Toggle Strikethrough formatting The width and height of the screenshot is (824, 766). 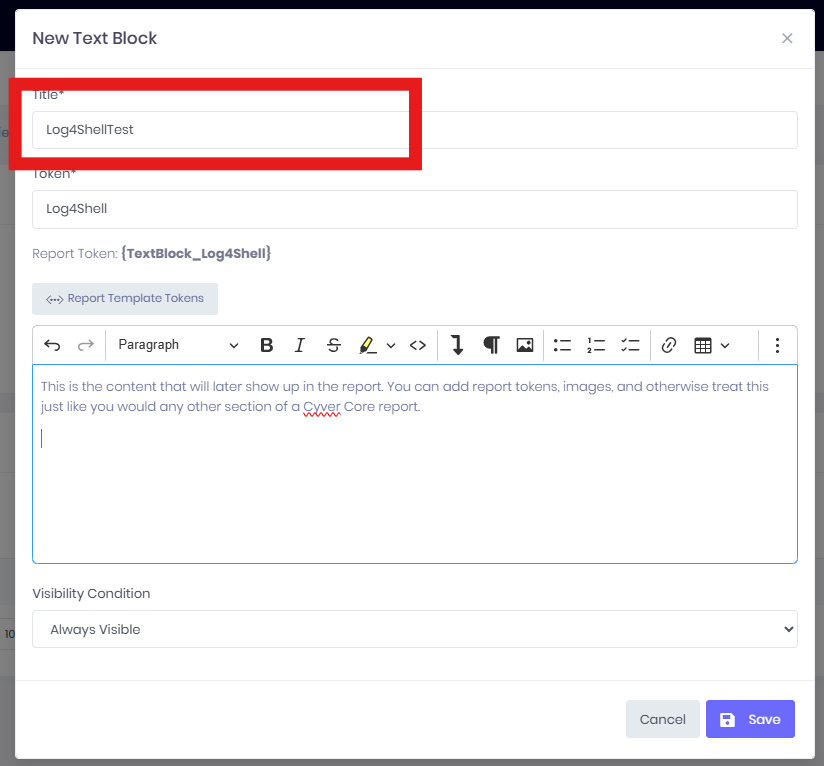click(x=333, y=345)
